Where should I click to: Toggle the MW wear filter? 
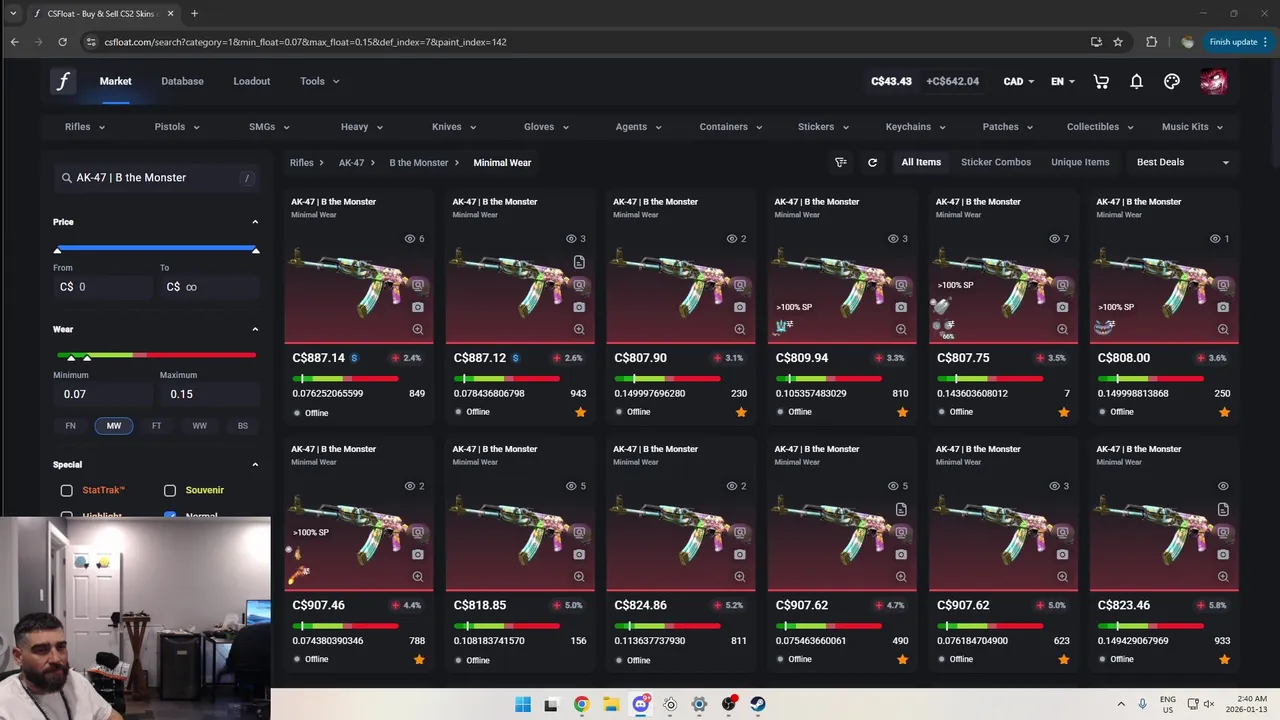click(114, 426)
